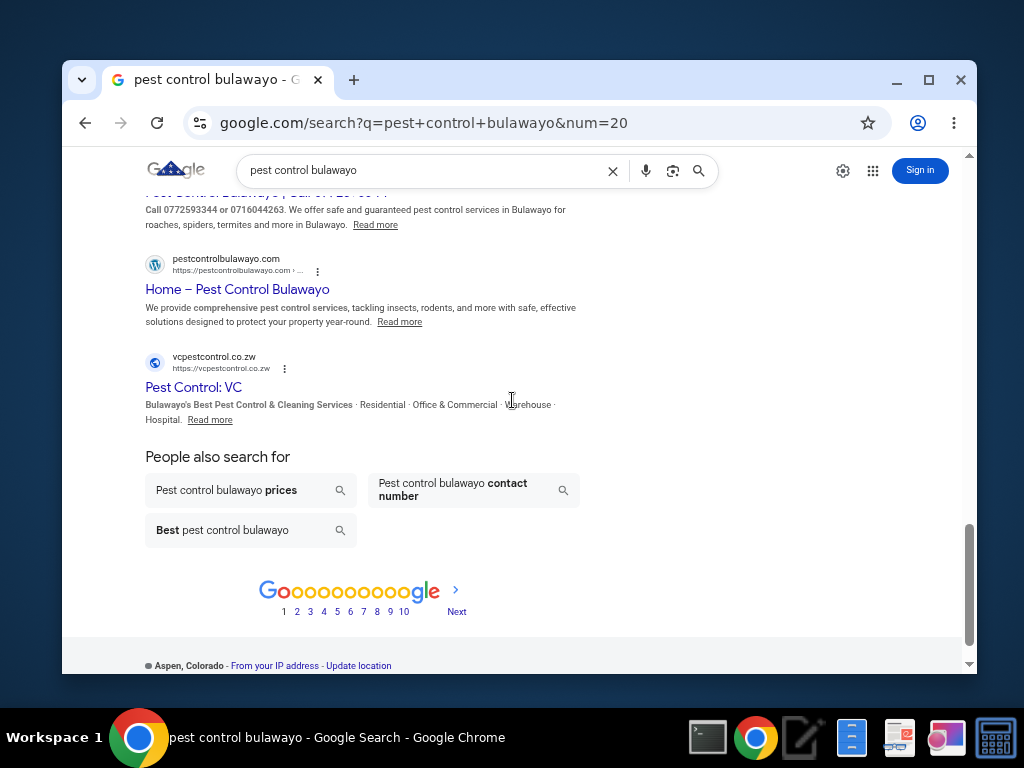Select the pest control bulawayo browser tab
Screen dimensions: 1024x768
coord(217,80)
